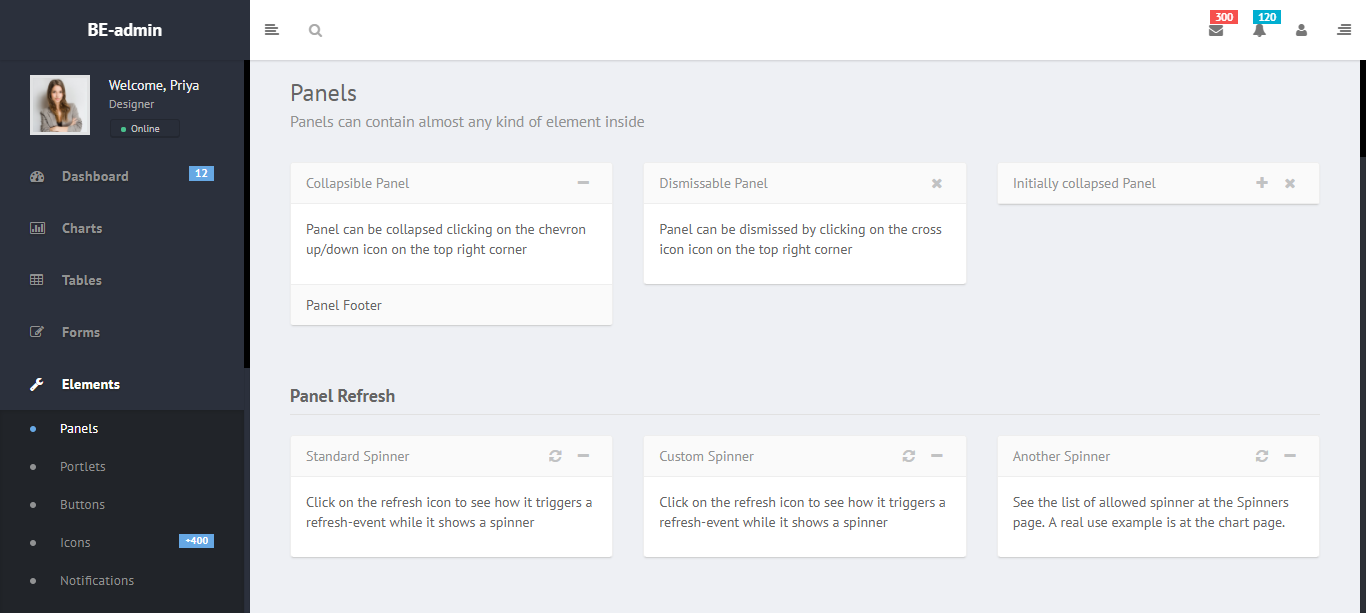The width and height of the screenshot is (1366, 613).
Task: Open the messages envelope icon
Action: (1216, 30)
